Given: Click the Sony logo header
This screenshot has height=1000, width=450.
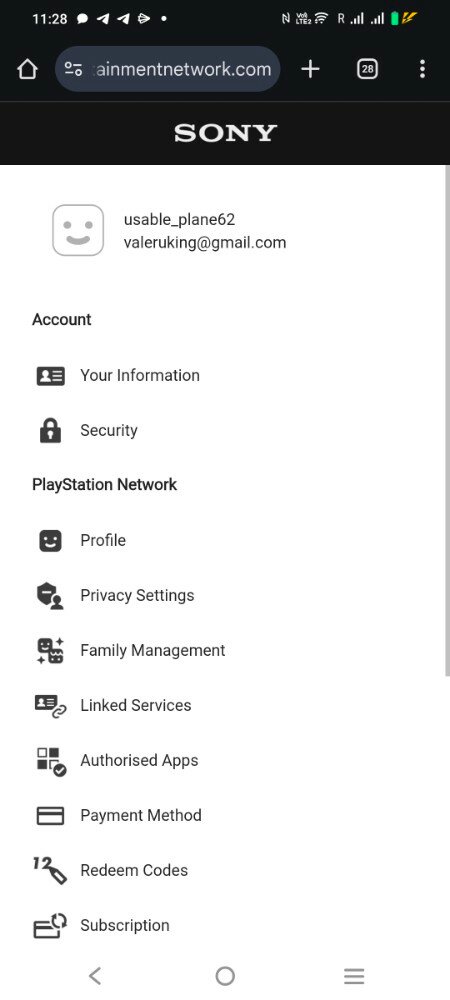Looking at the screenshot, I should [x=225, y=133].
